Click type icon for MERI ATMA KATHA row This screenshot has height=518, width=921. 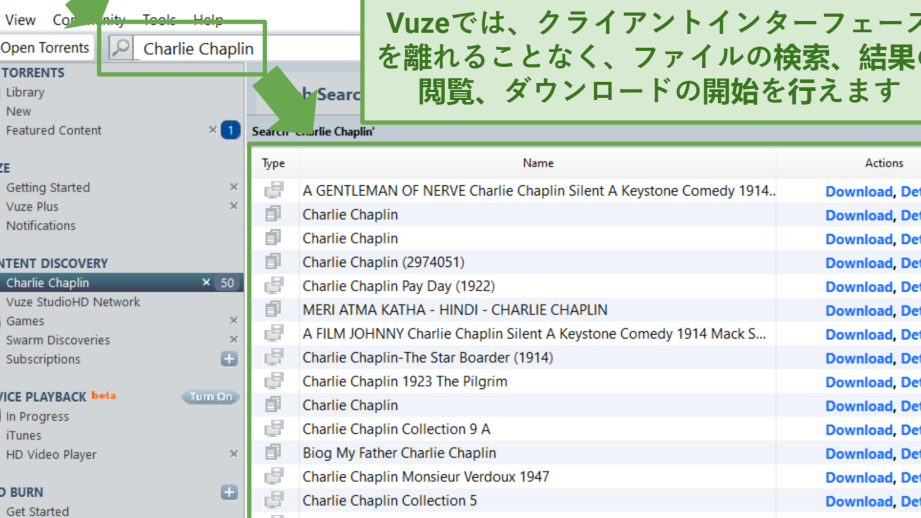tap(273, 310)
